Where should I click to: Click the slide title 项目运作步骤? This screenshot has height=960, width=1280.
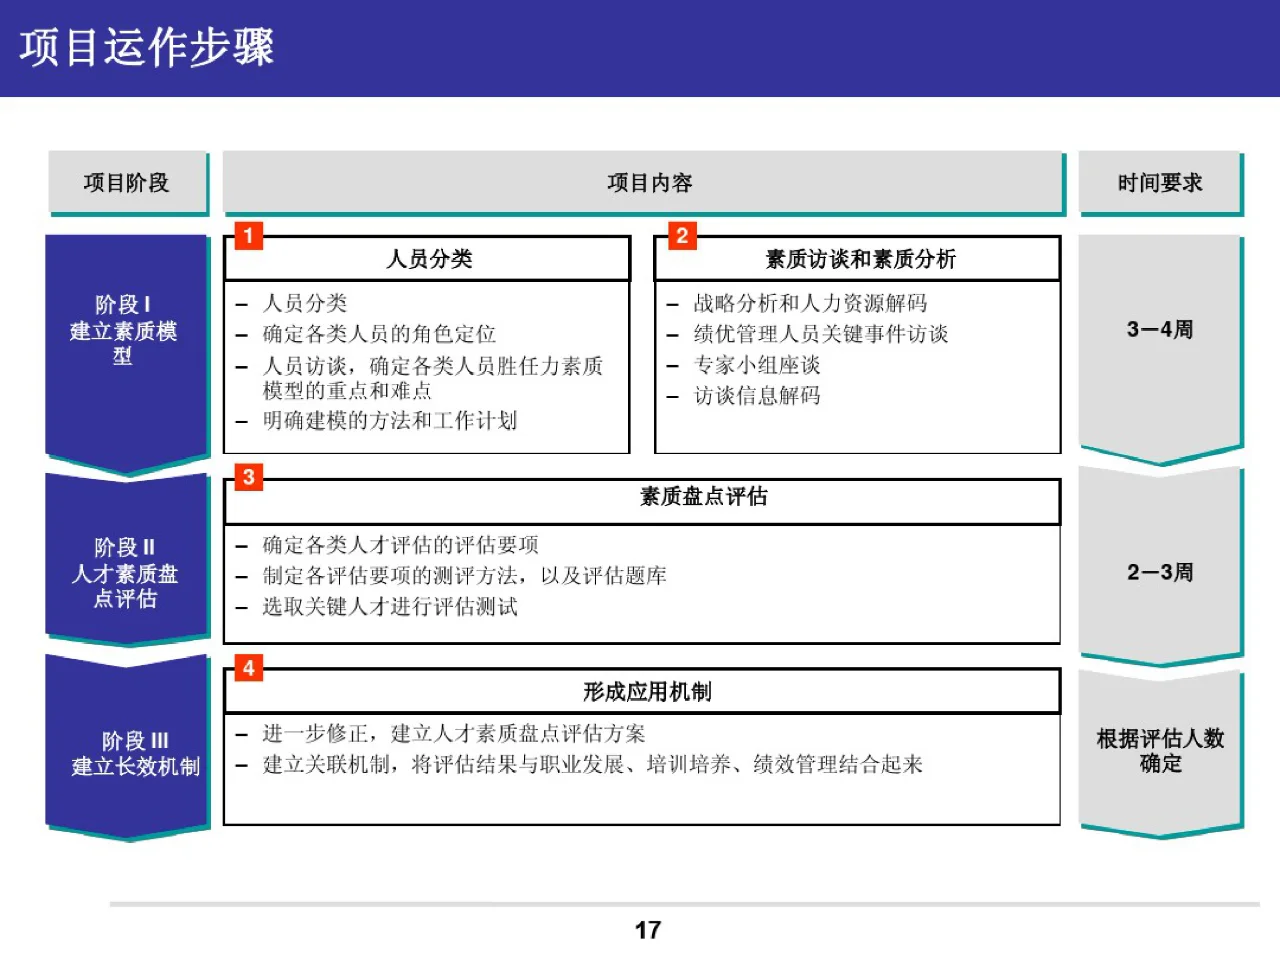click(x=146, y=46)
